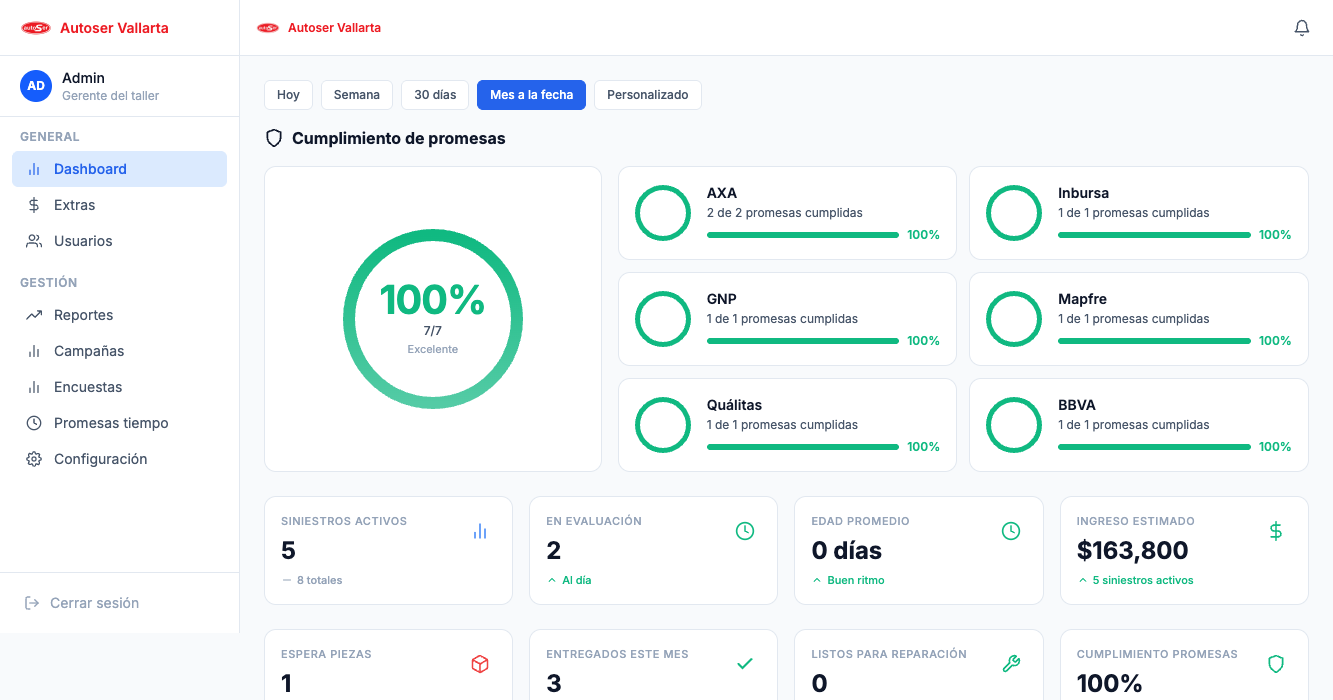Click the red box icon in Espera Piezas card
The image size is (1333, 700).
480,664
